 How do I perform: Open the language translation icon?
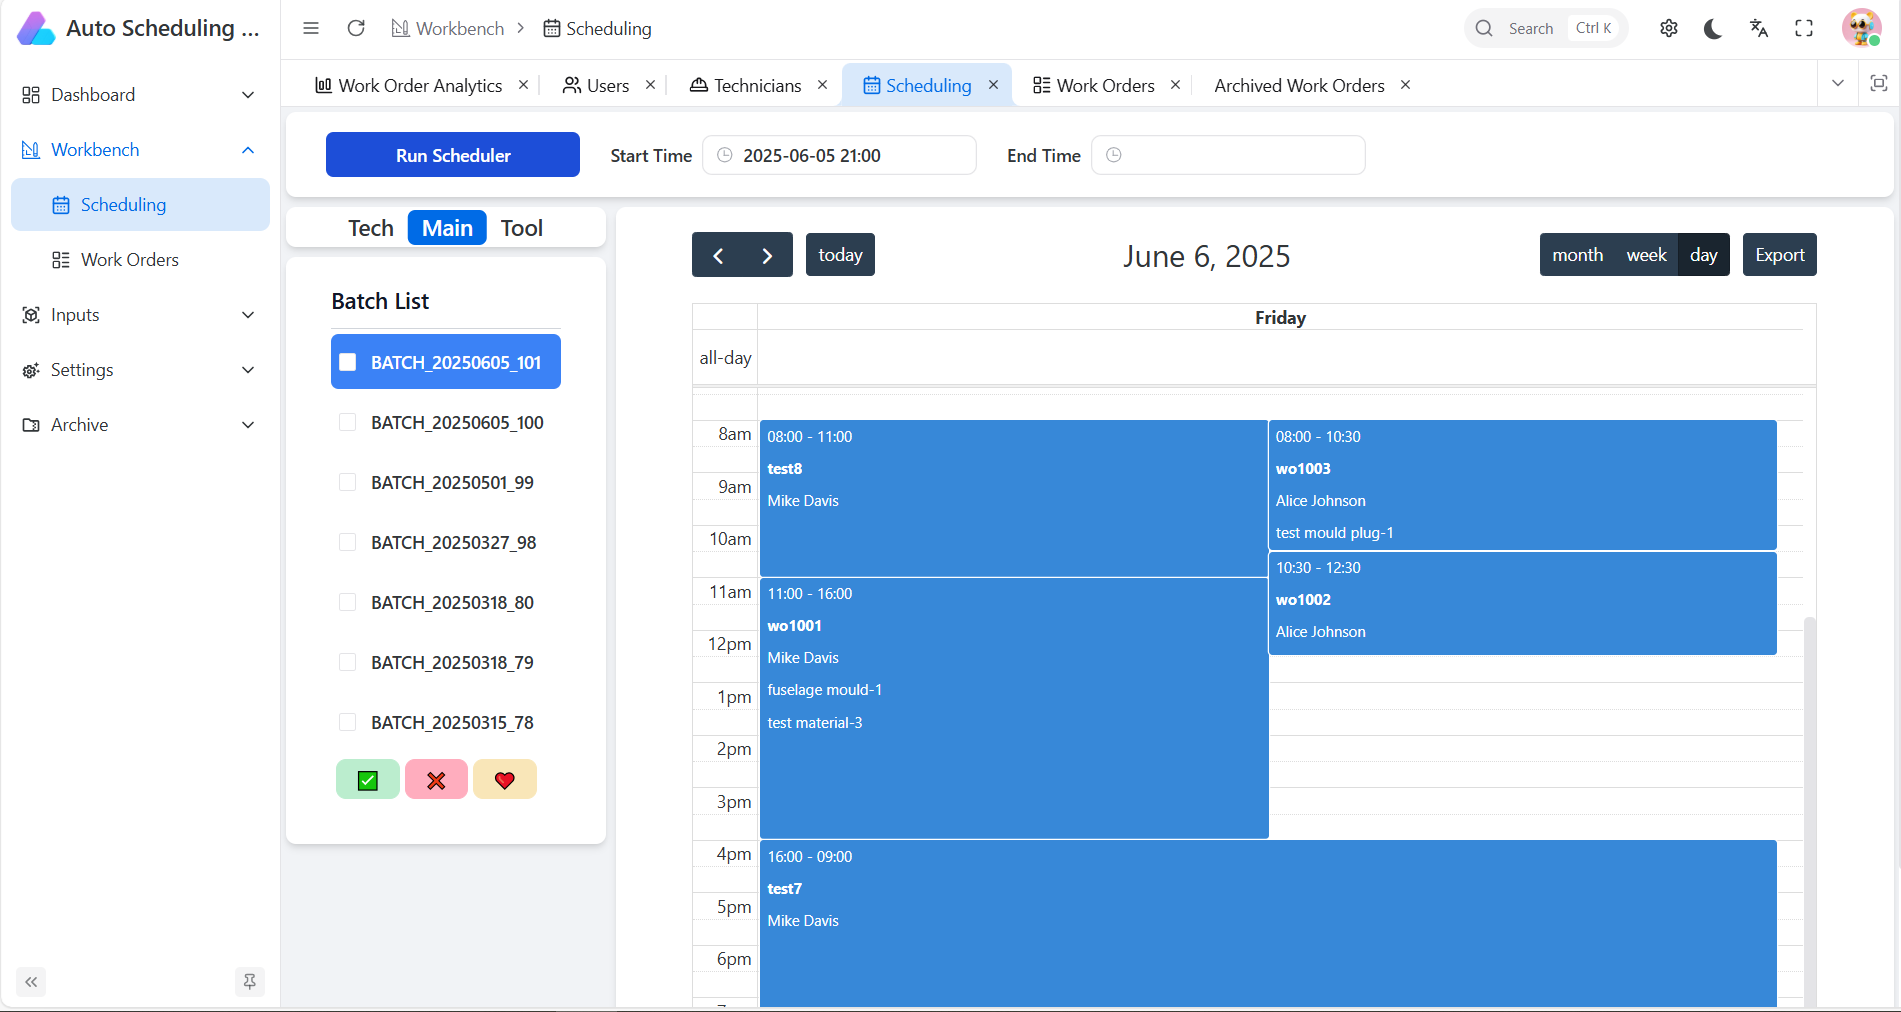(1759, 28)
